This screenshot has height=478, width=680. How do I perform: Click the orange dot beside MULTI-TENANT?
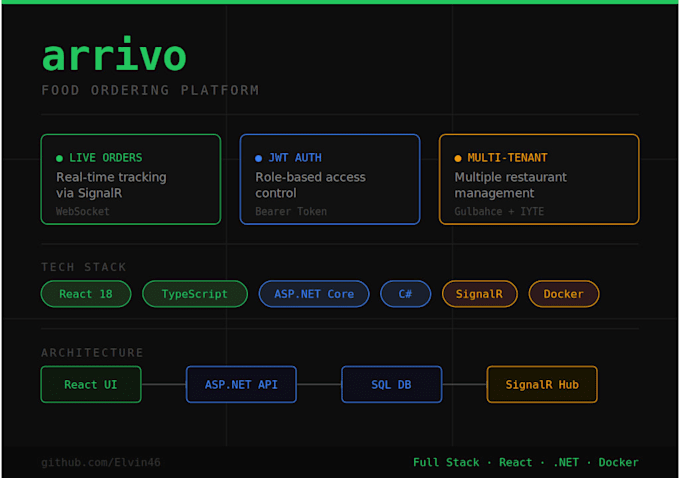(x=458, y=158)
